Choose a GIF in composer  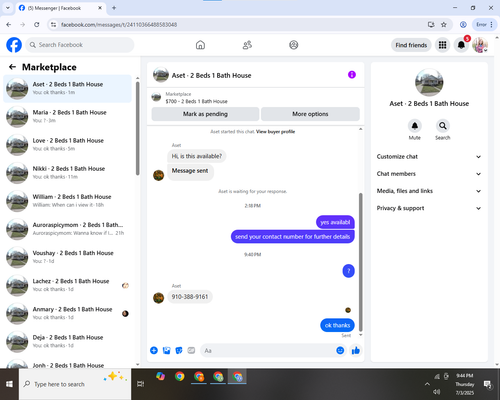point(191,350)
